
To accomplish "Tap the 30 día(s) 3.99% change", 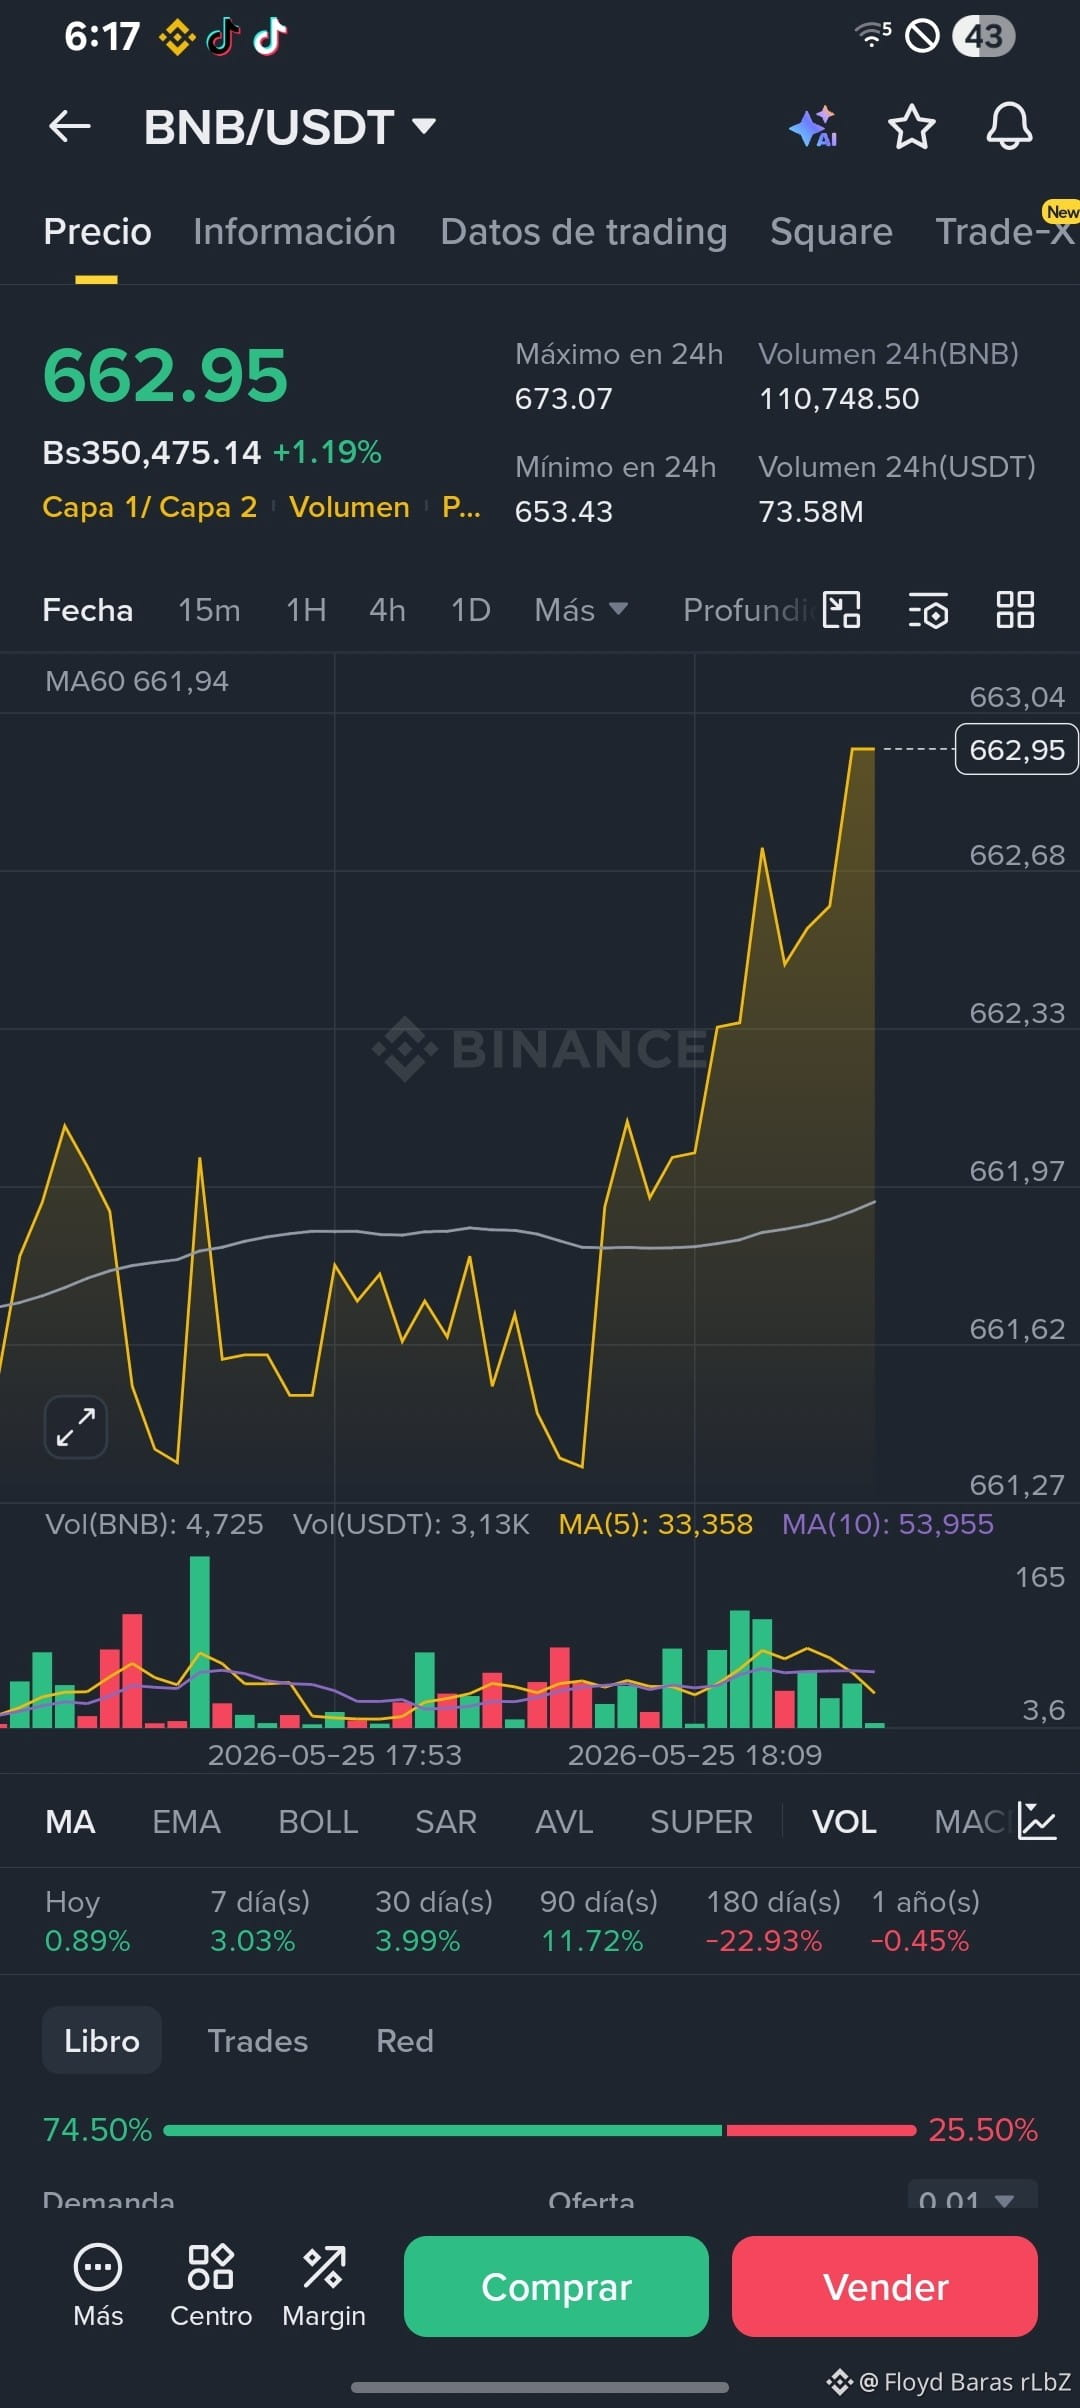I will click(x=434, y=1921).
